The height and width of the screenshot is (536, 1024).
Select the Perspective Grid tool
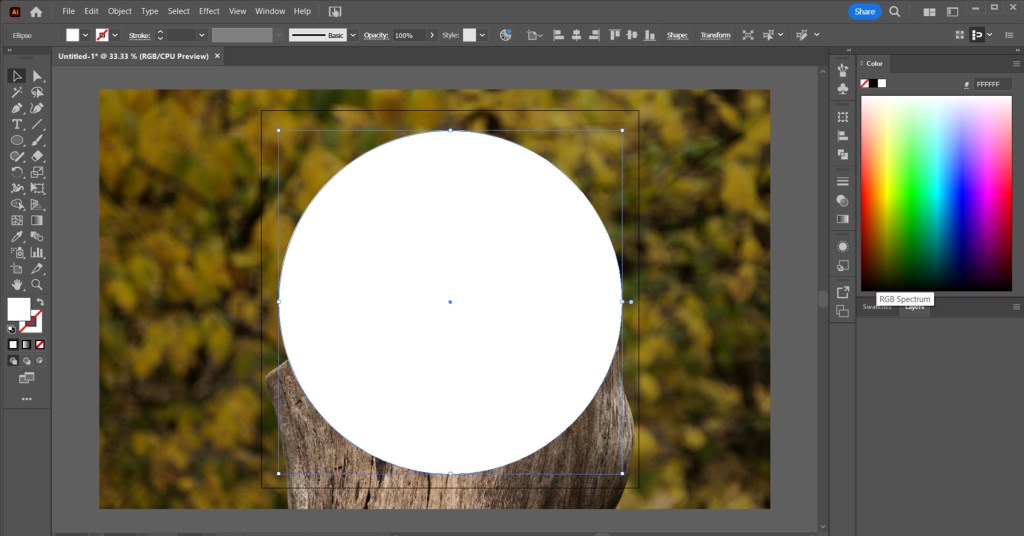37,204
